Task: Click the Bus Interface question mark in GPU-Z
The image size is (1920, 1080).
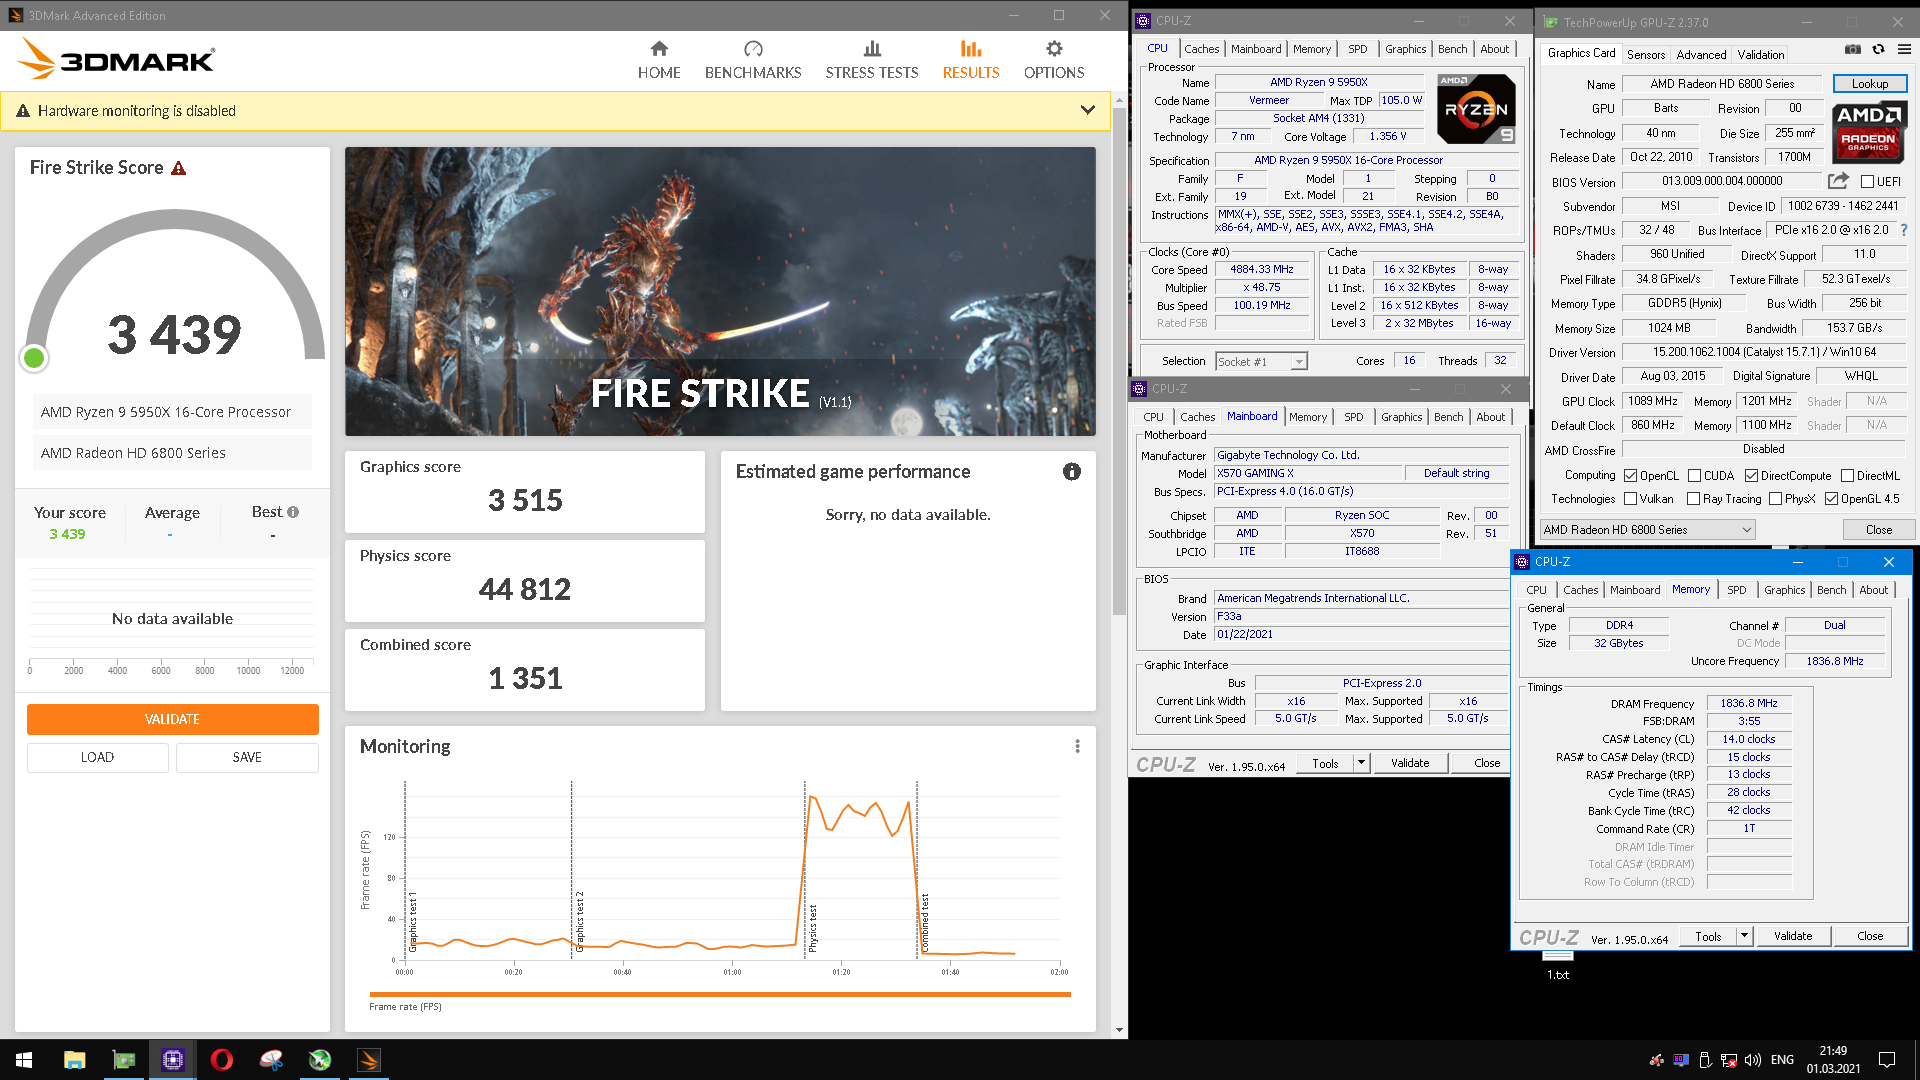Action: [x=1904, y=230]
